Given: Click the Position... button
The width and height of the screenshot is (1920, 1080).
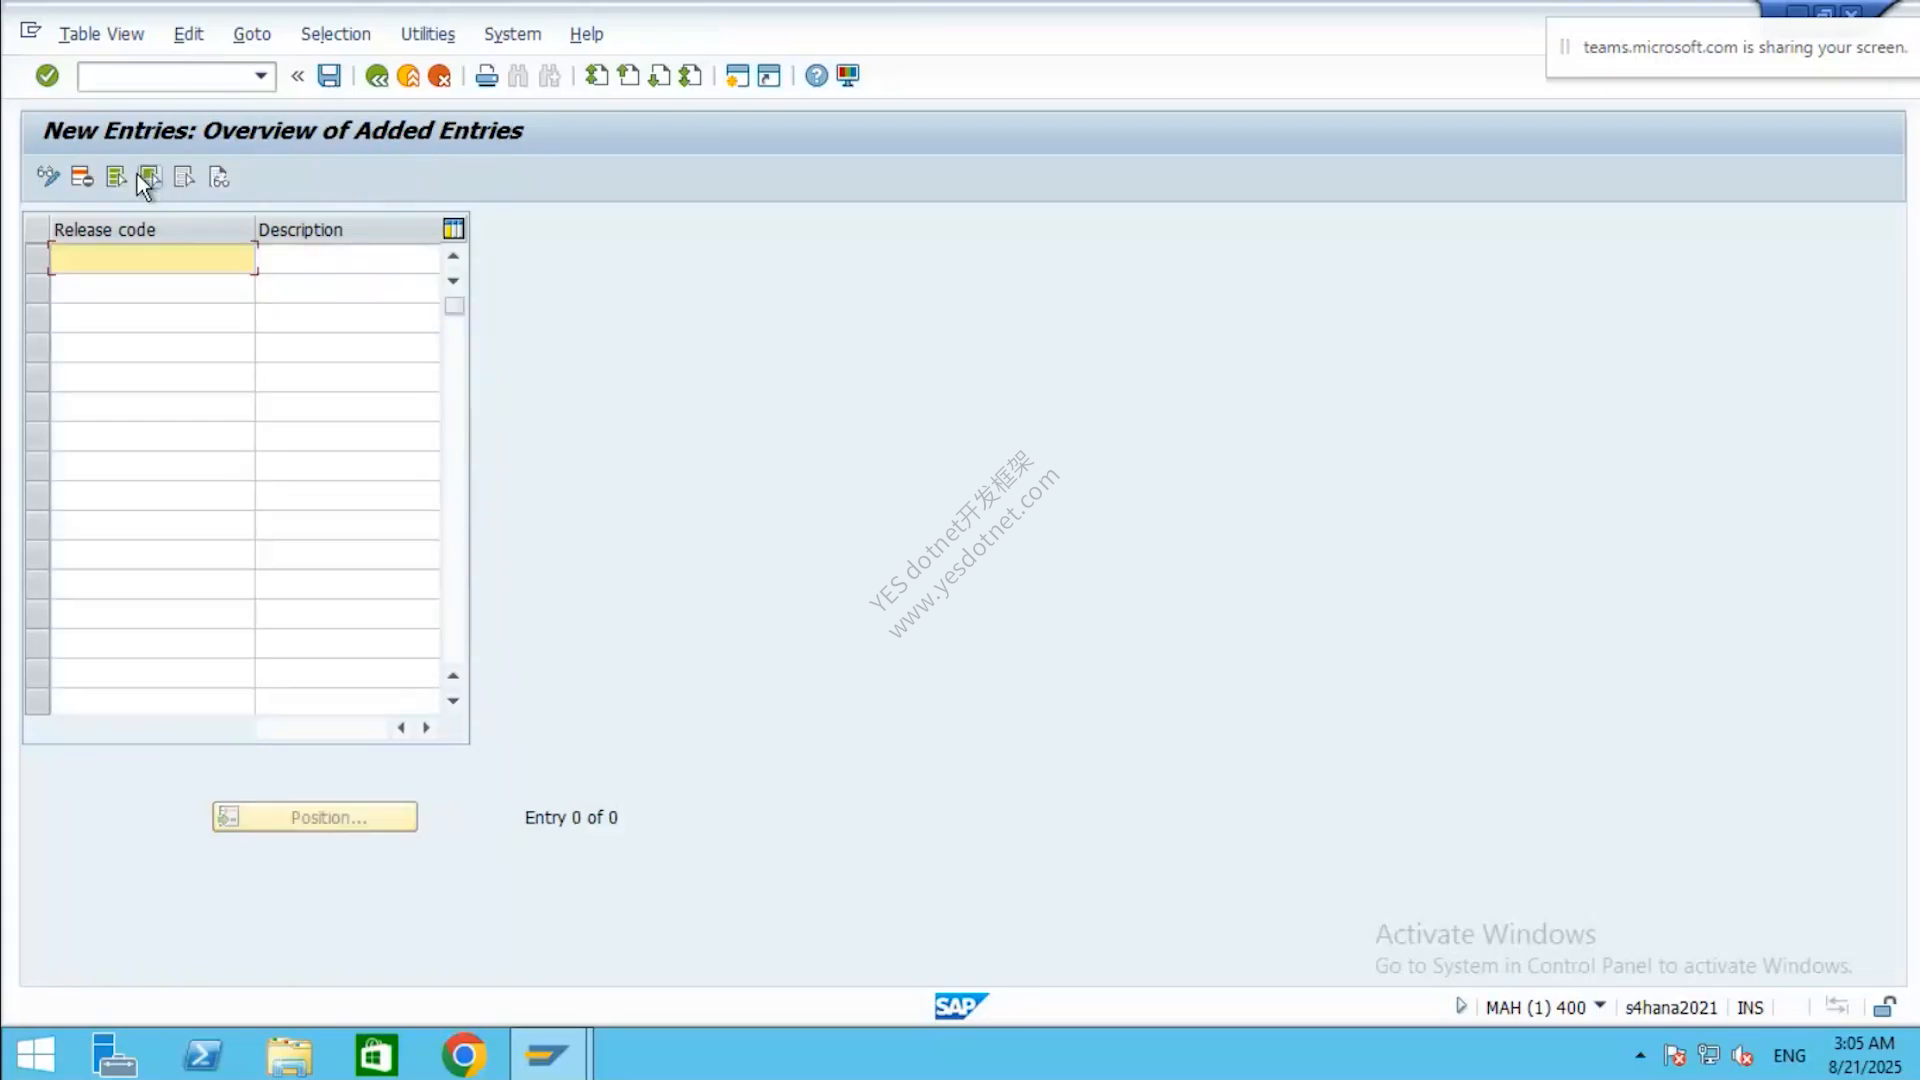Looking at the screenshot, I should (x=315, y=817).
